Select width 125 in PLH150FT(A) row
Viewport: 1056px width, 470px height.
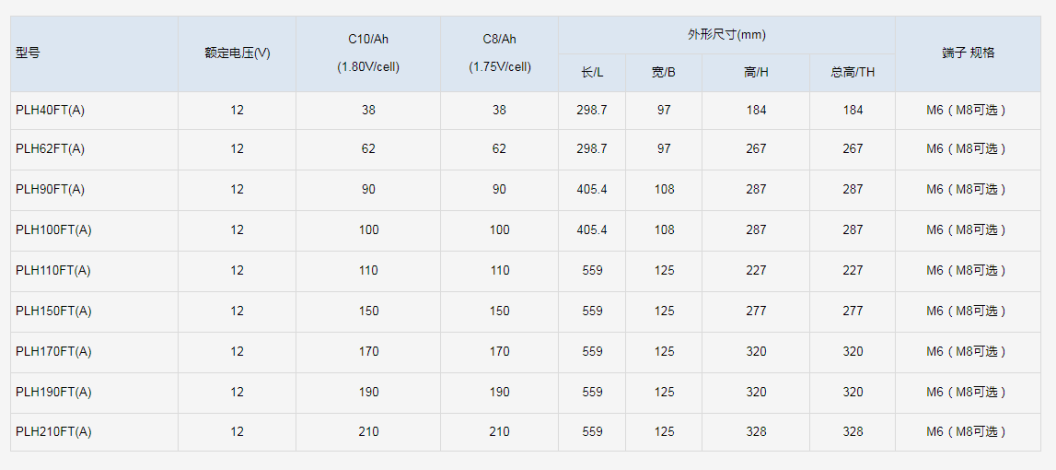click(x=664, y=311)
